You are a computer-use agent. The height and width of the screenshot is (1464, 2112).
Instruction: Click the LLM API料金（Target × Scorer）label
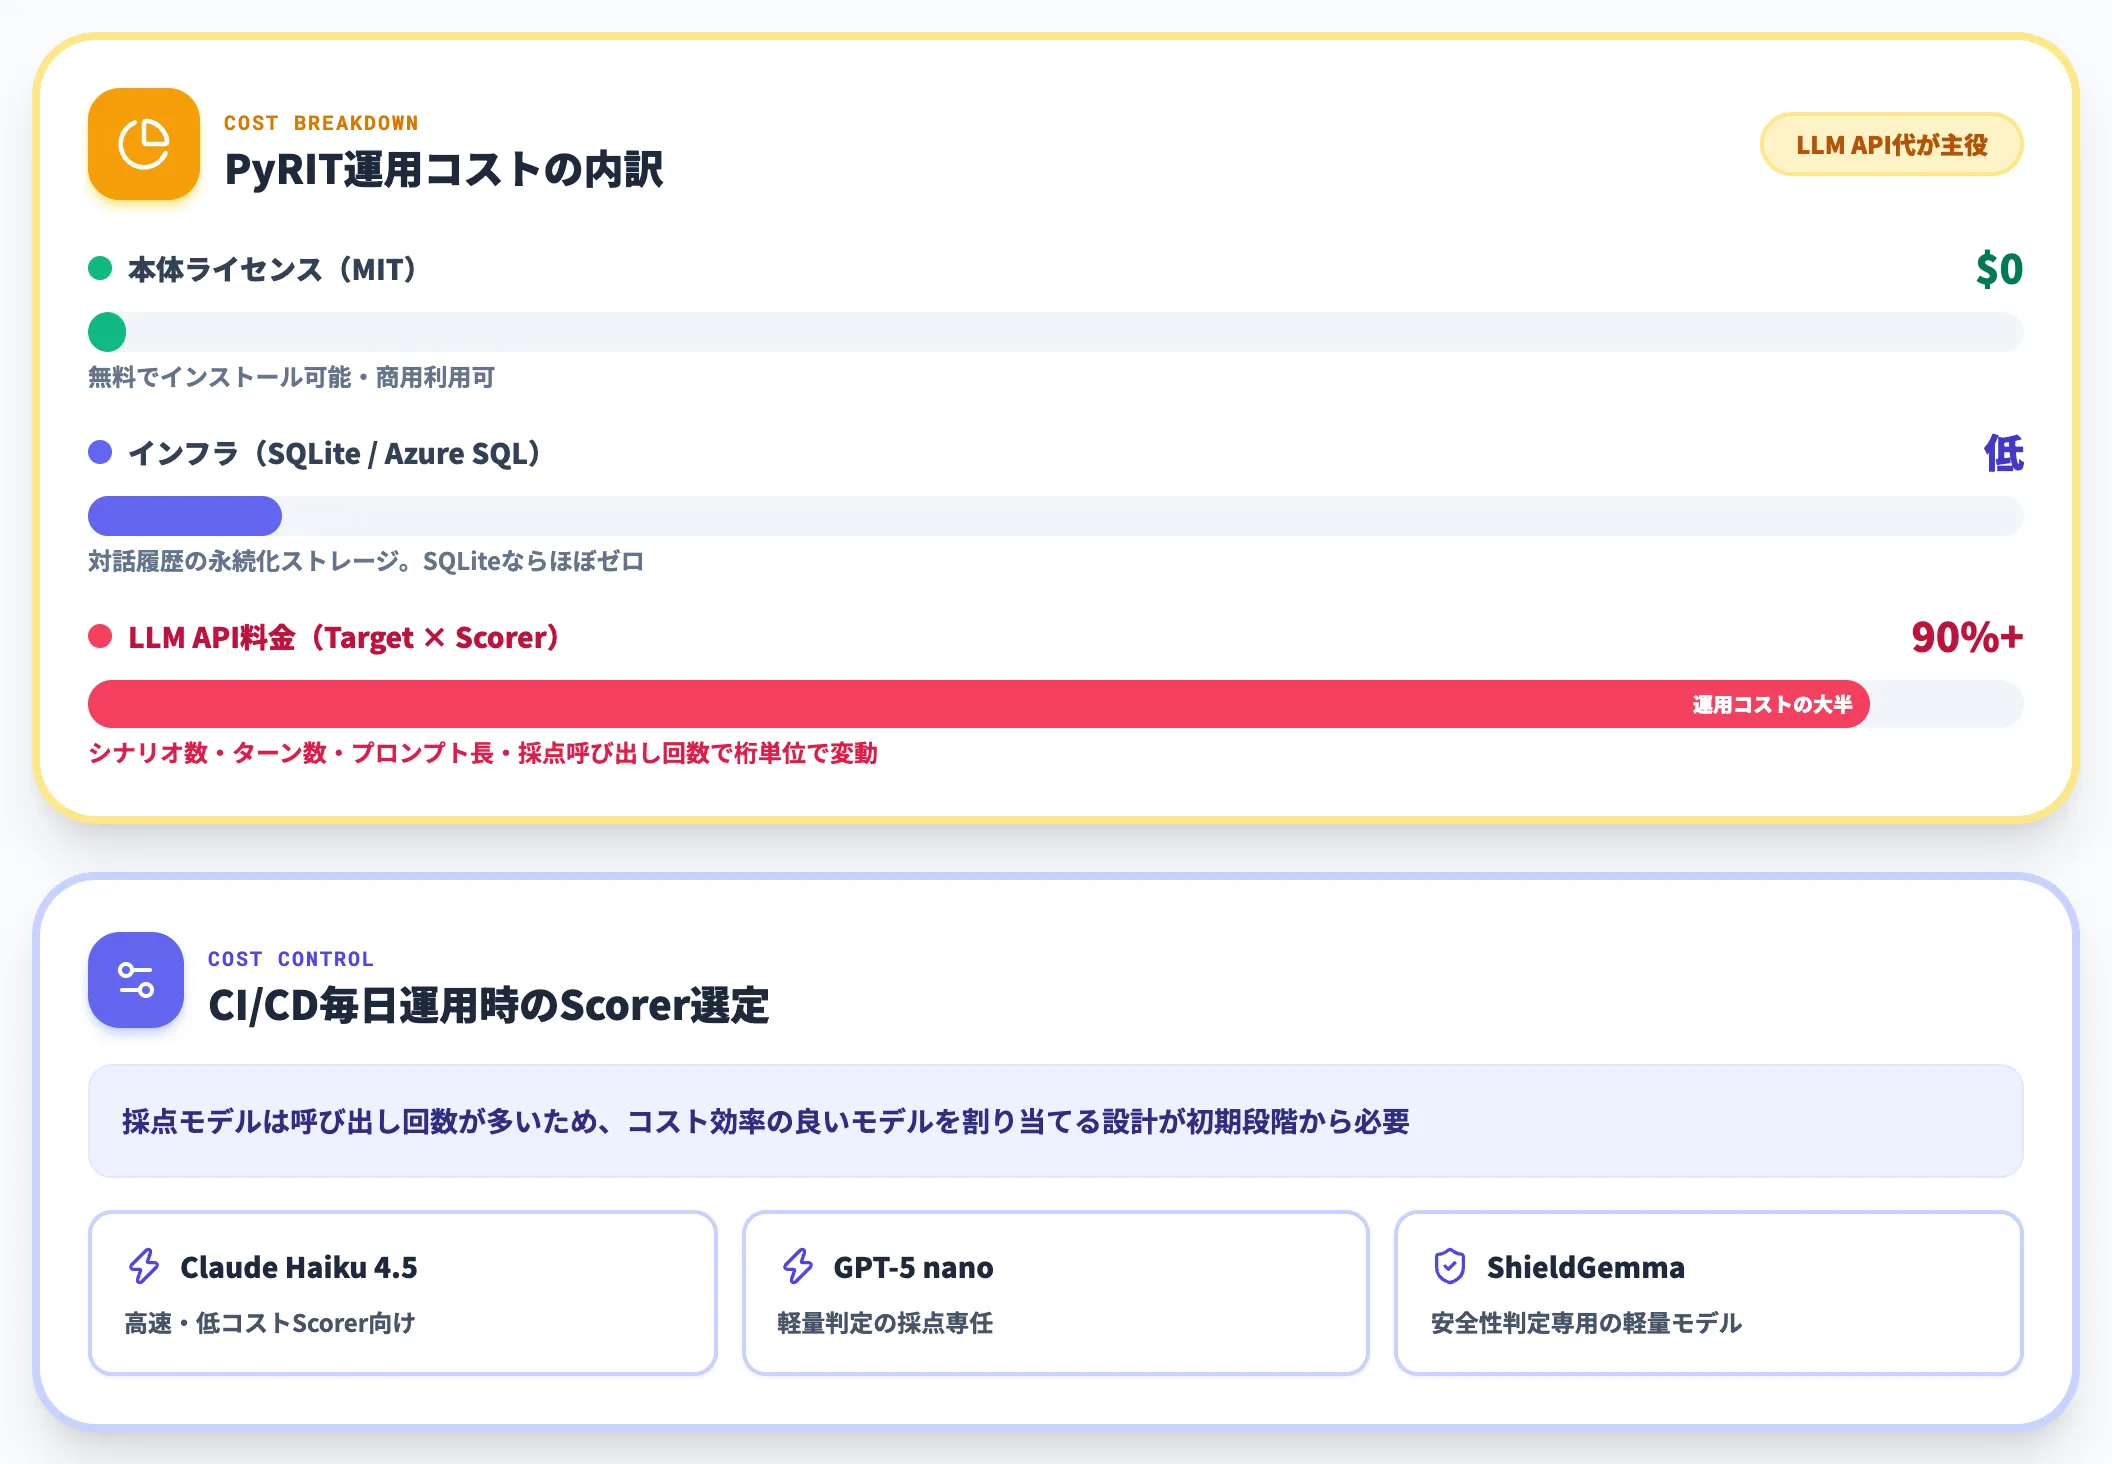344,637
